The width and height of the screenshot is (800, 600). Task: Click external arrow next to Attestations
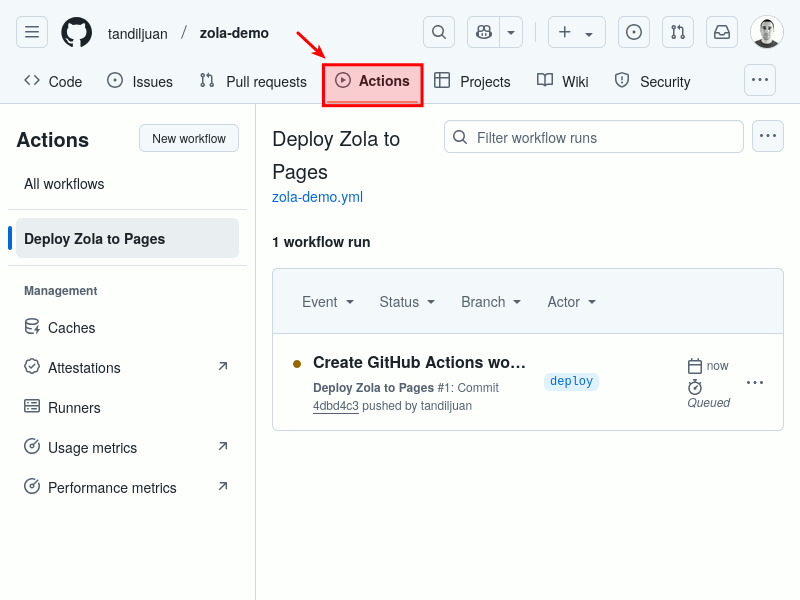click(223, 366)
